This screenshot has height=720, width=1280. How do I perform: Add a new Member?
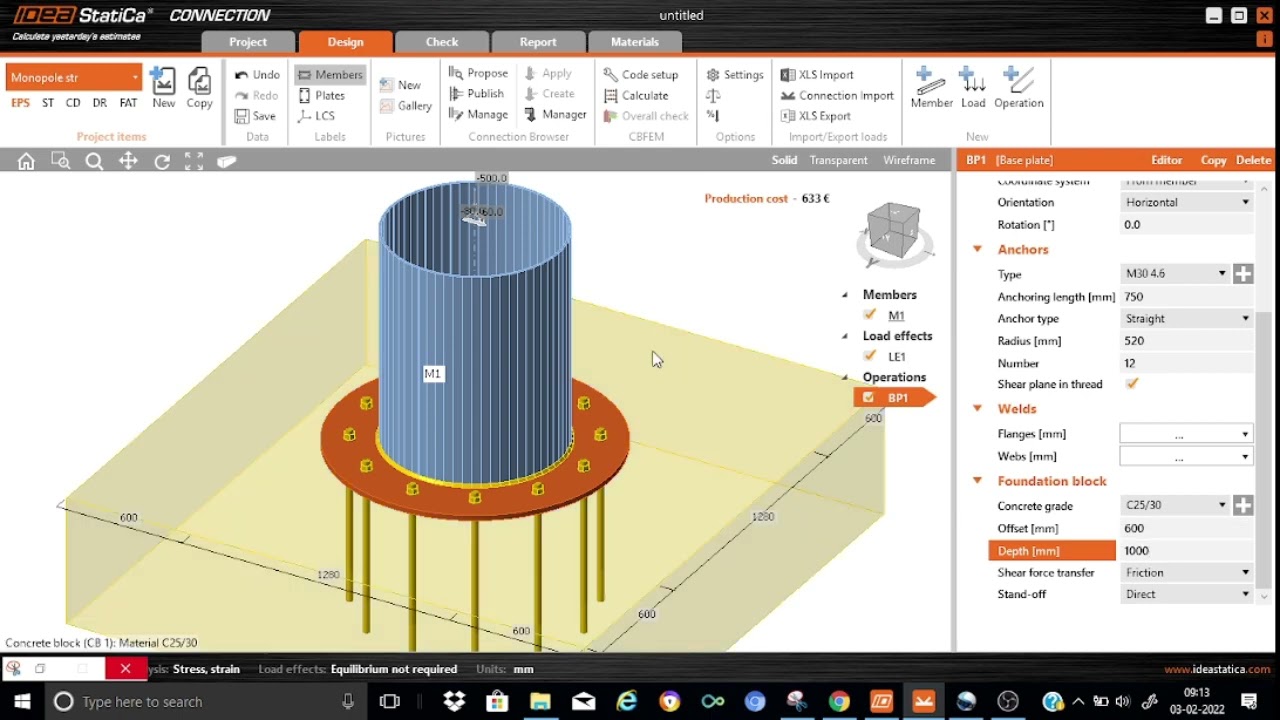pyautogui.click(x=931, y=88)
